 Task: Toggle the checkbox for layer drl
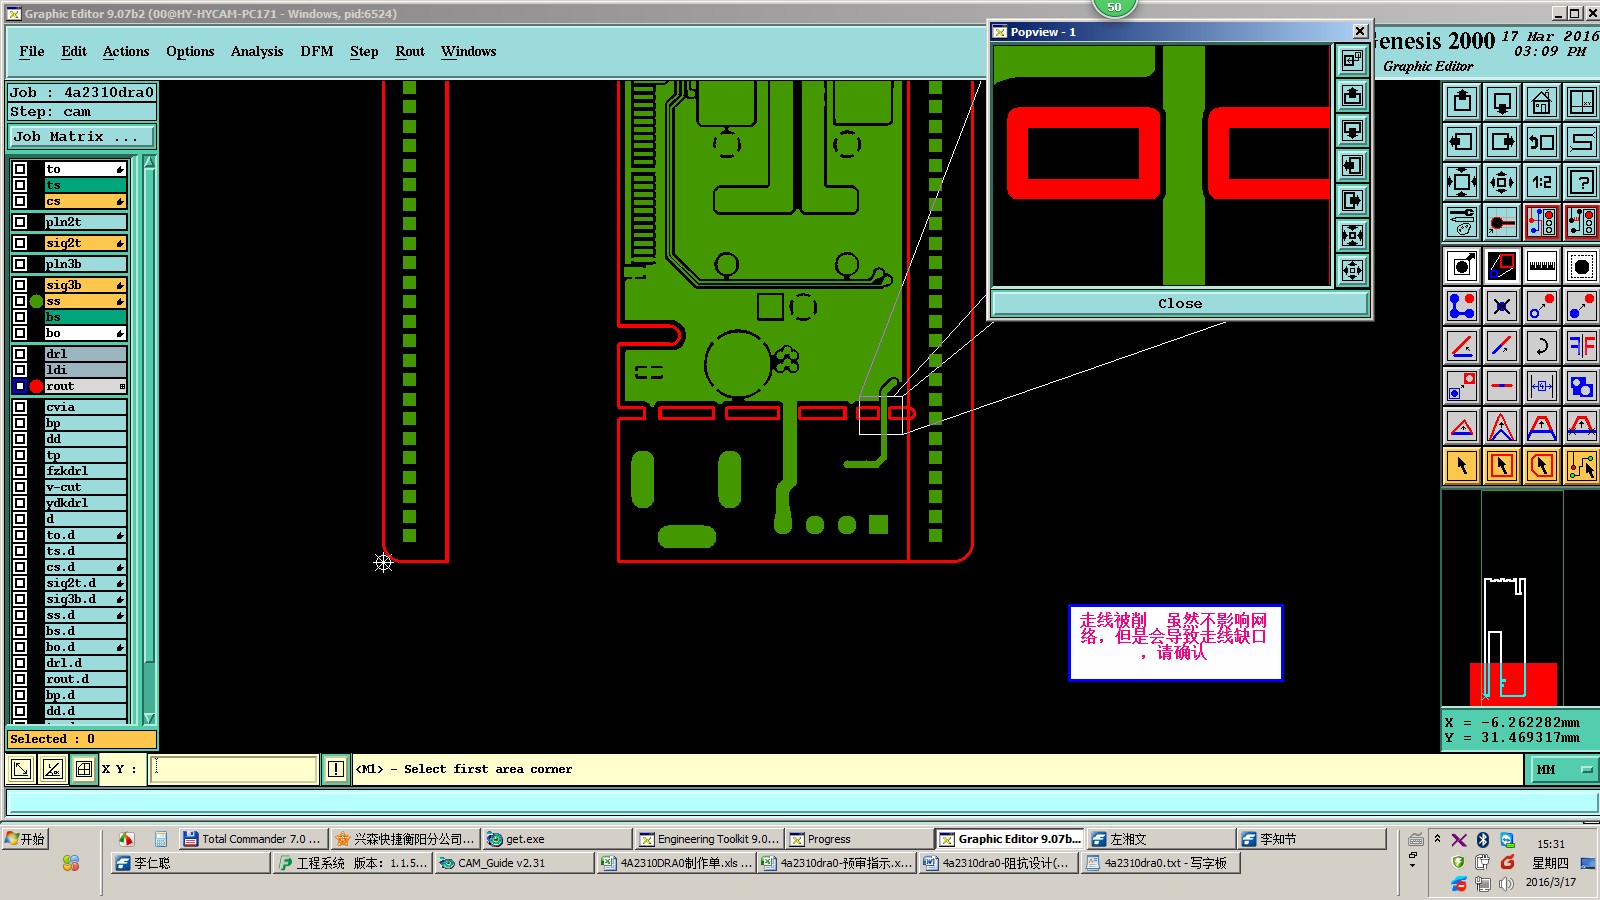click(20, 354)
